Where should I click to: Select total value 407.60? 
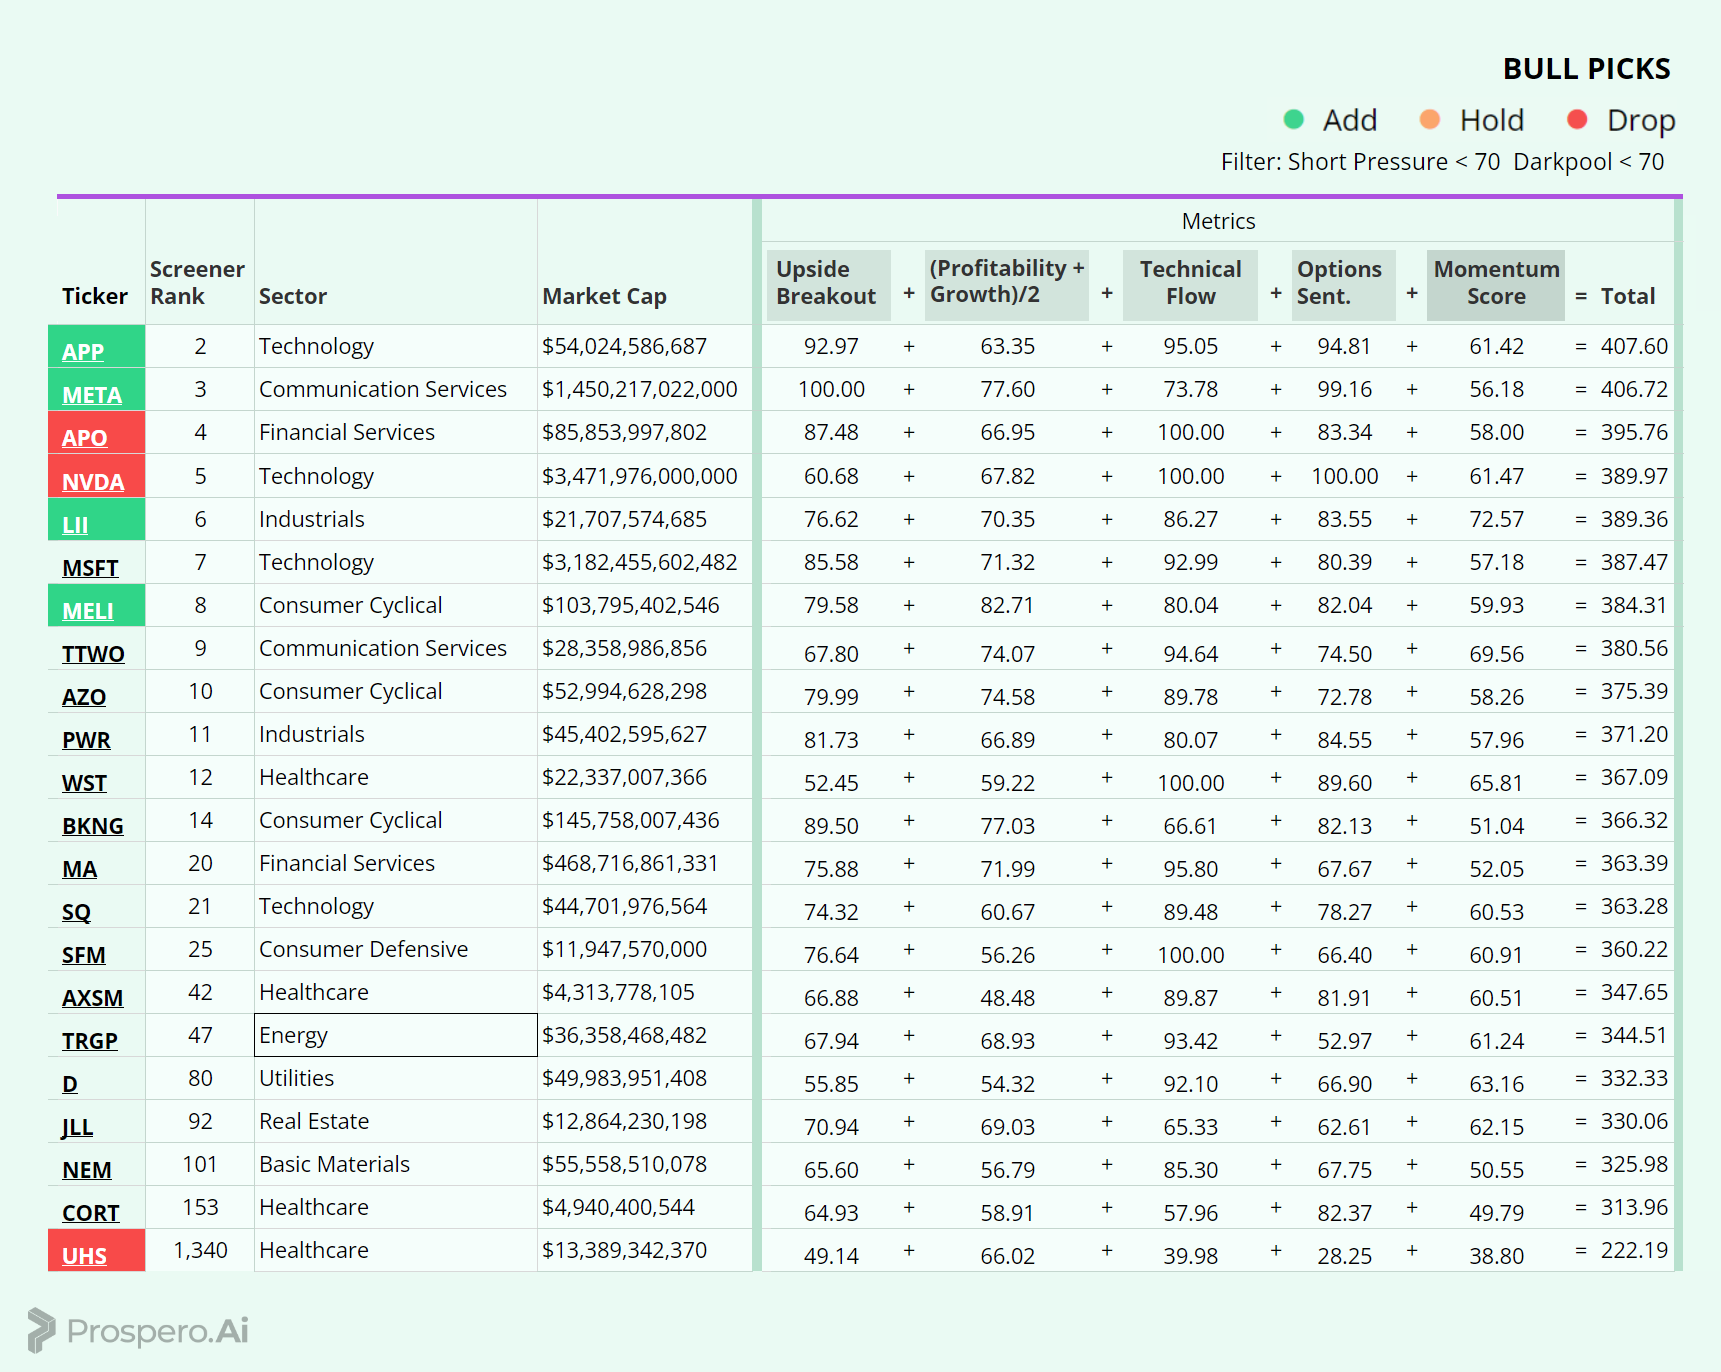point(1634,346)
